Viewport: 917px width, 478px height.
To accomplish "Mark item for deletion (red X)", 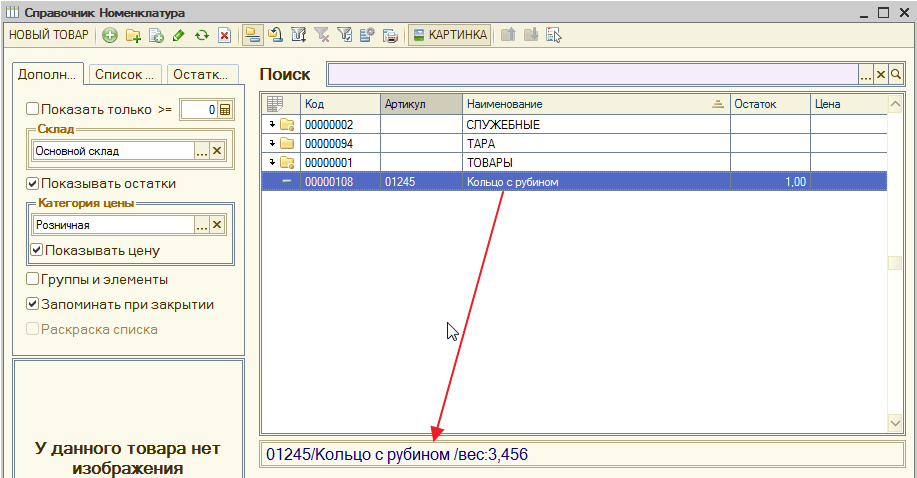I will [225, 36].
